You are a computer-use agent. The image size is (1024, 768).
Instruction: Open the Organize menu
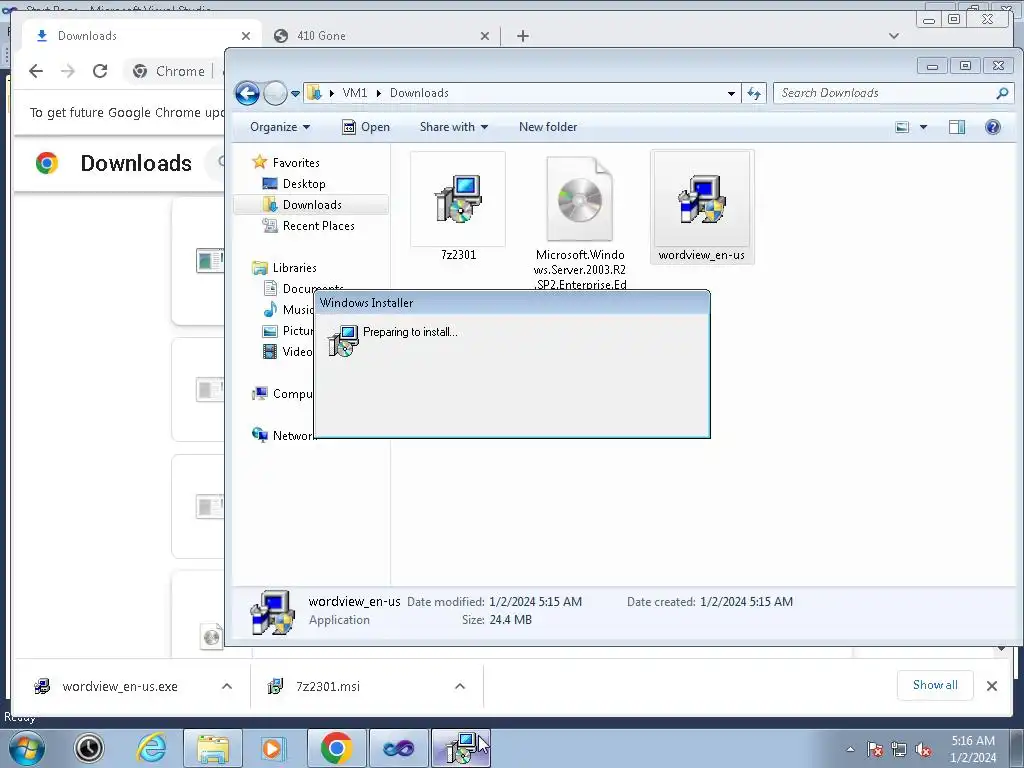pos(280,127)
